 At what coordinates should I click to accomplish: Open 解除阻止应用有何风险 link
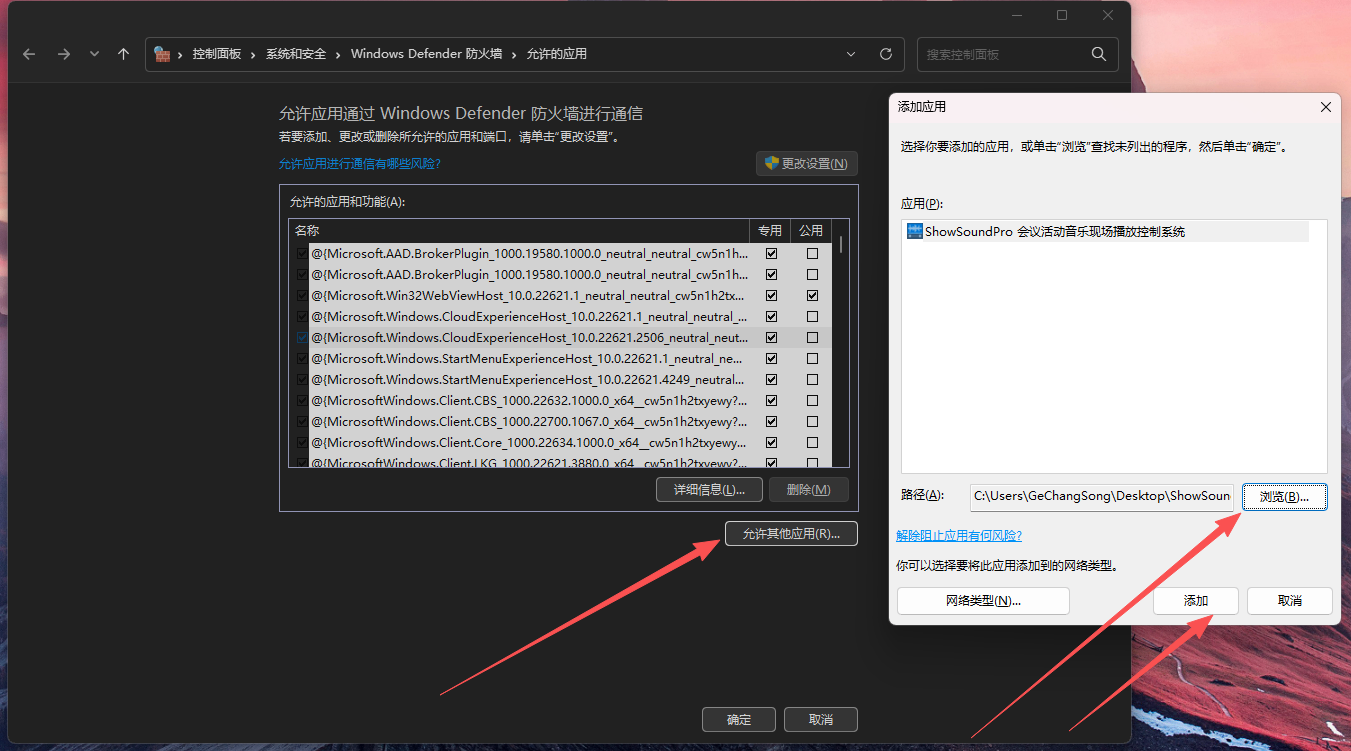[x=959, y=536]
